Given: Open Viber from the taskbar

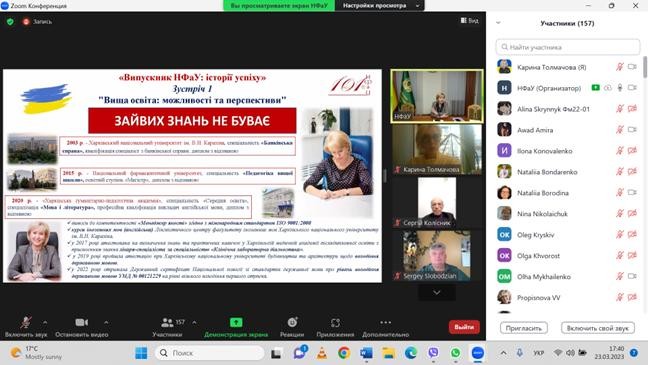Looking at the screenshot, I should coord(433,353).
